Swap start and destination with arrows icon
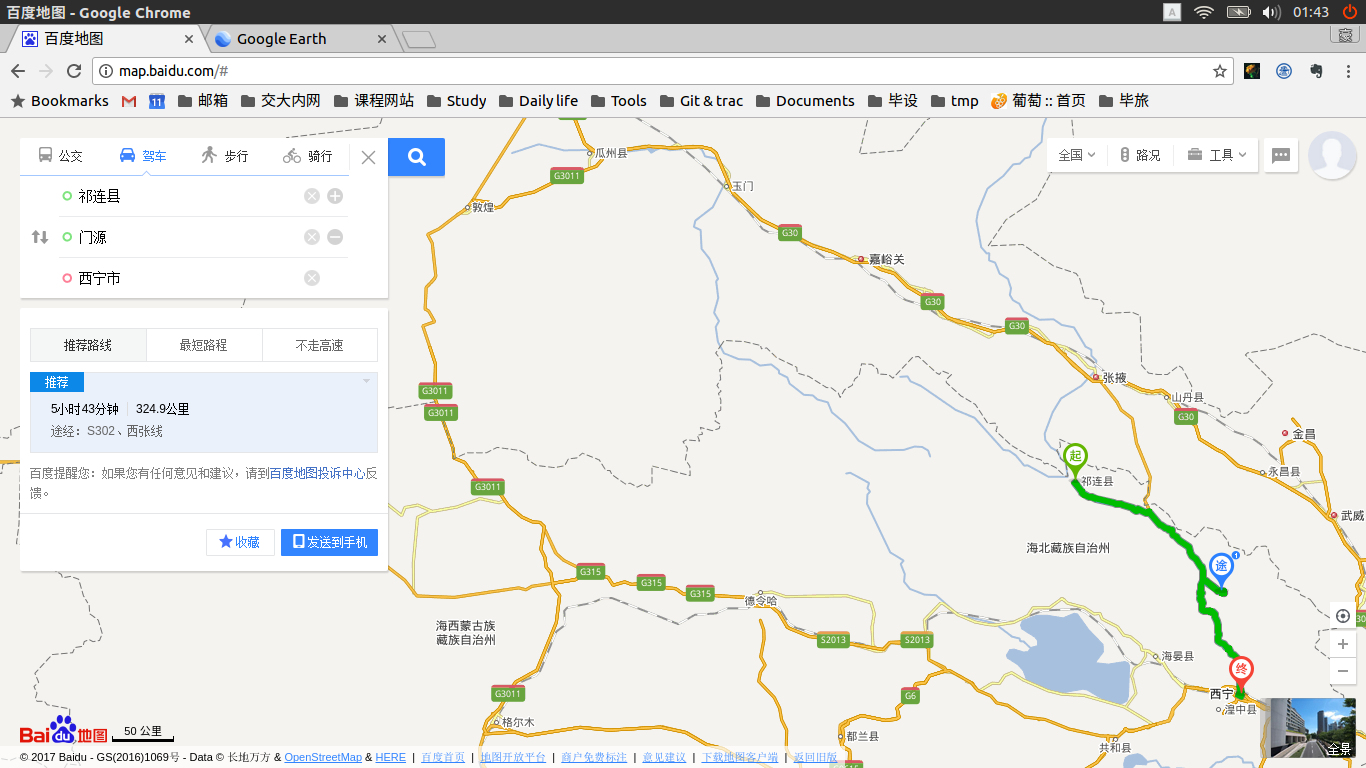The image size is (1366, 768). click(x=40, y=237)
